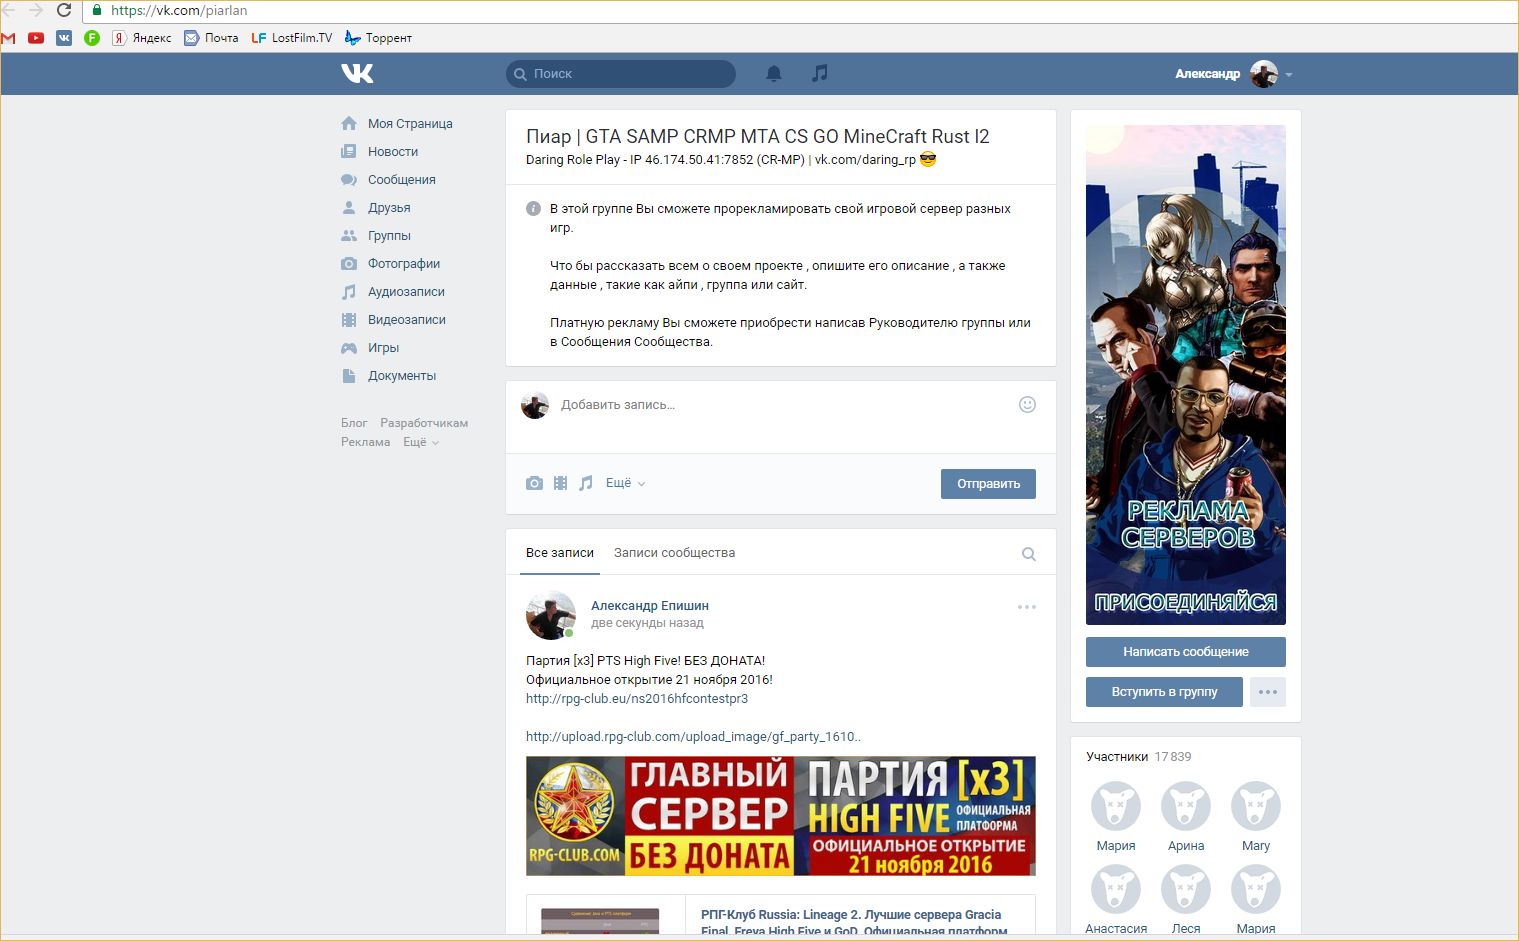Screen dimensions: 1519x941
Task: Select the Все записи tab
Action: pos(559,553)
